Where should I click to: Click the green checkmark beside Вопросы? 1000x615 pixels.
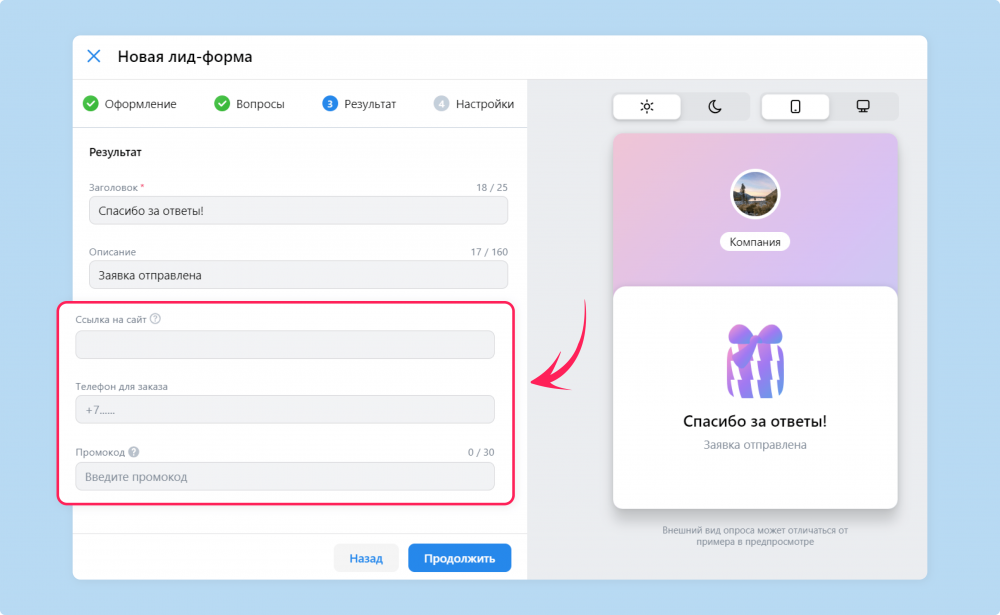point(222,103)
